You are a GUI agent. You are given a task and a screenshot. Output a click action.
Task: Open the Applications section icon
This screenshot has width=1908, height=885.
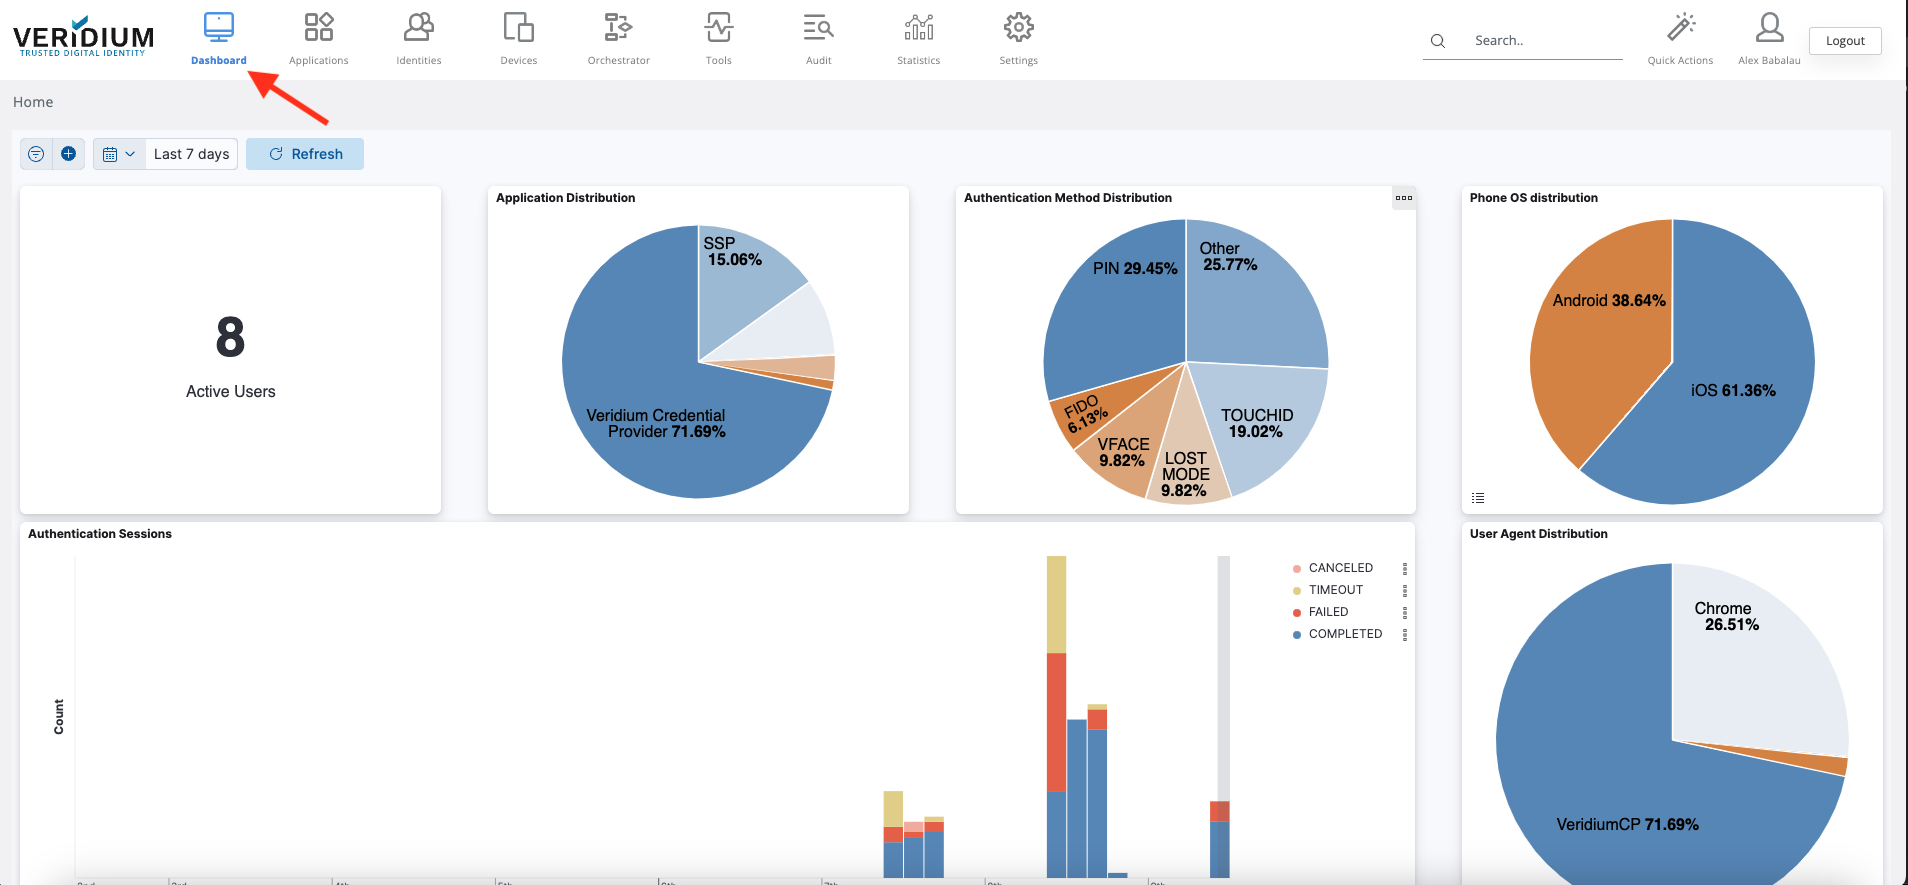click(x=318, y=28)
